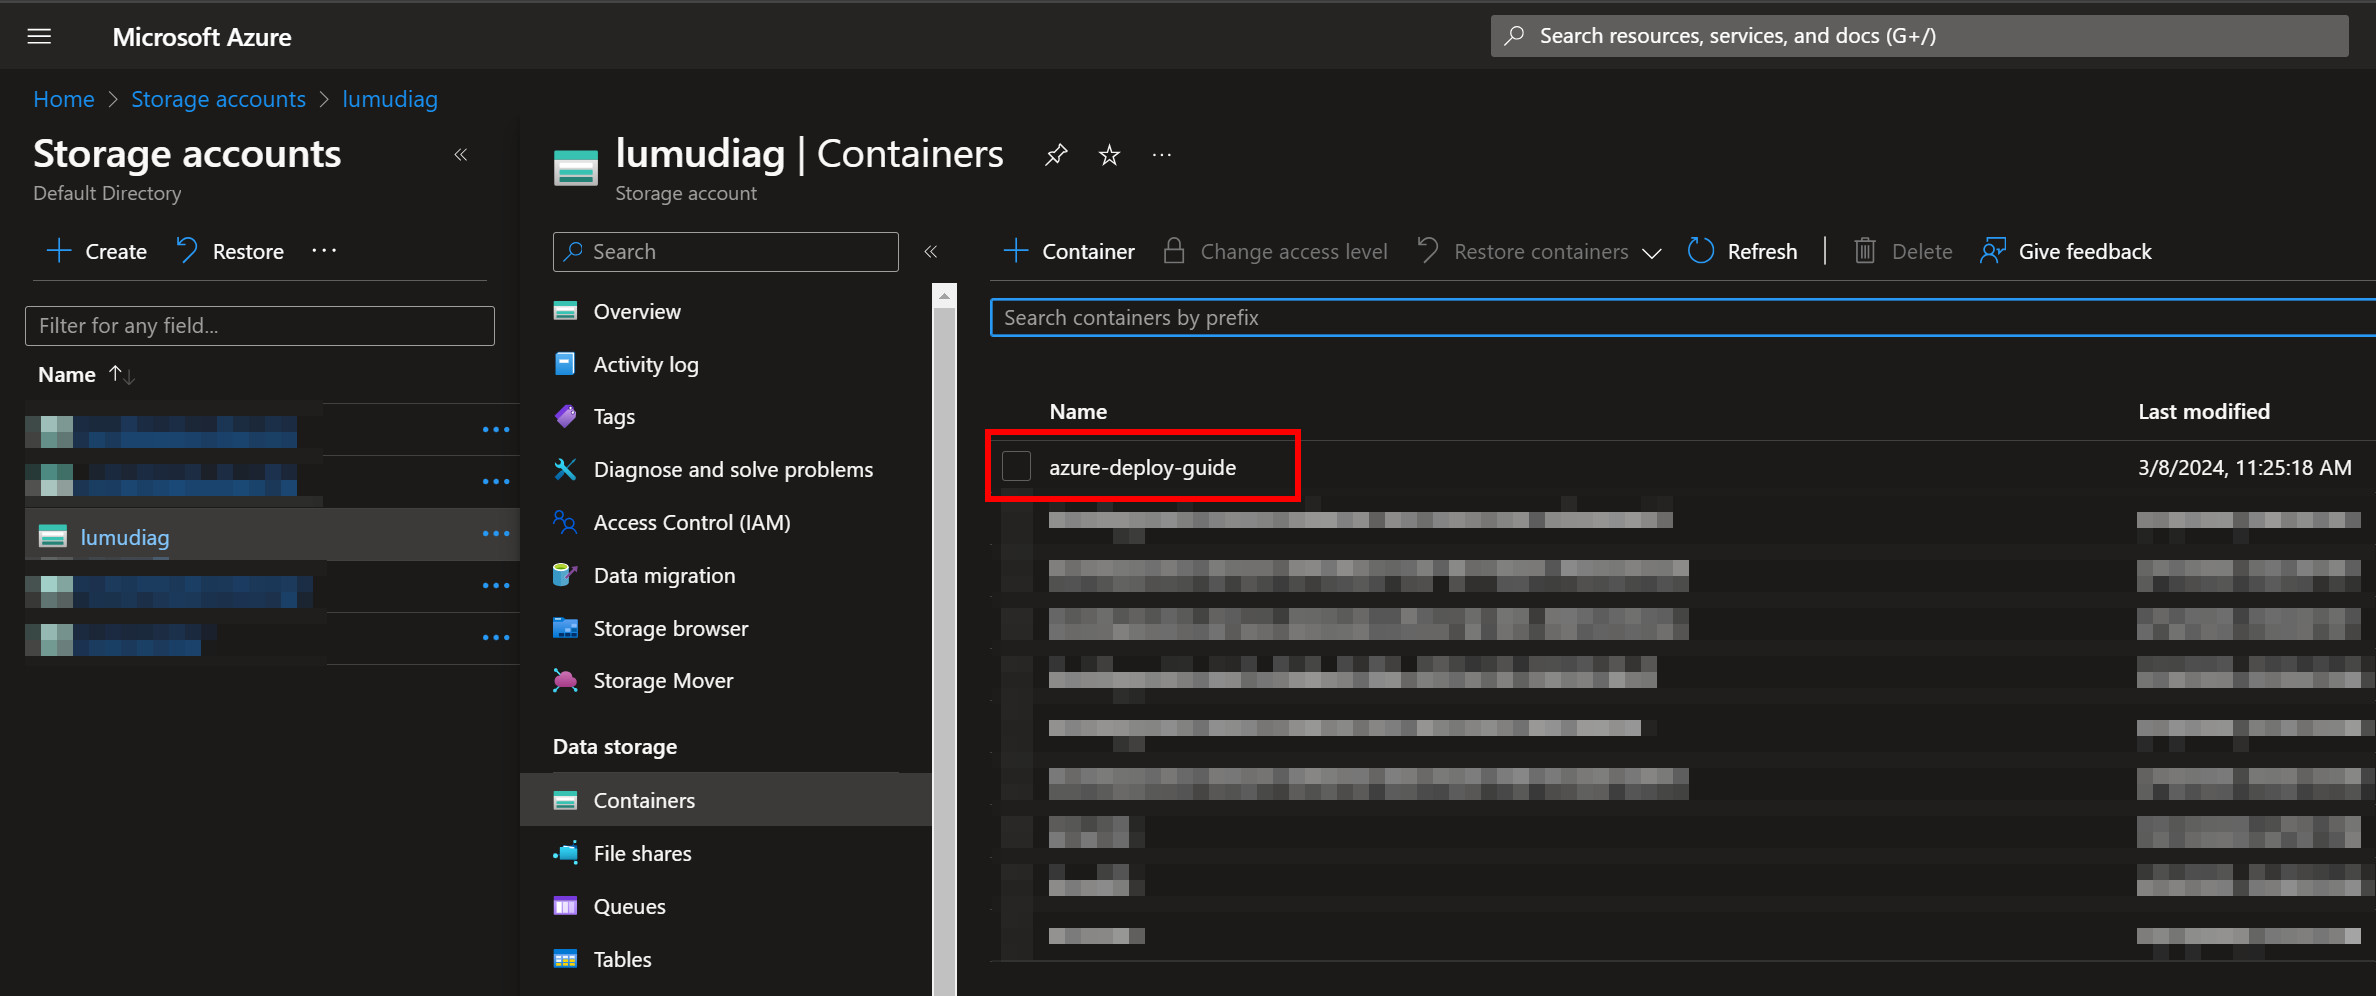
Task: Click the Refresh containers icon
Action: point(1701,251)
